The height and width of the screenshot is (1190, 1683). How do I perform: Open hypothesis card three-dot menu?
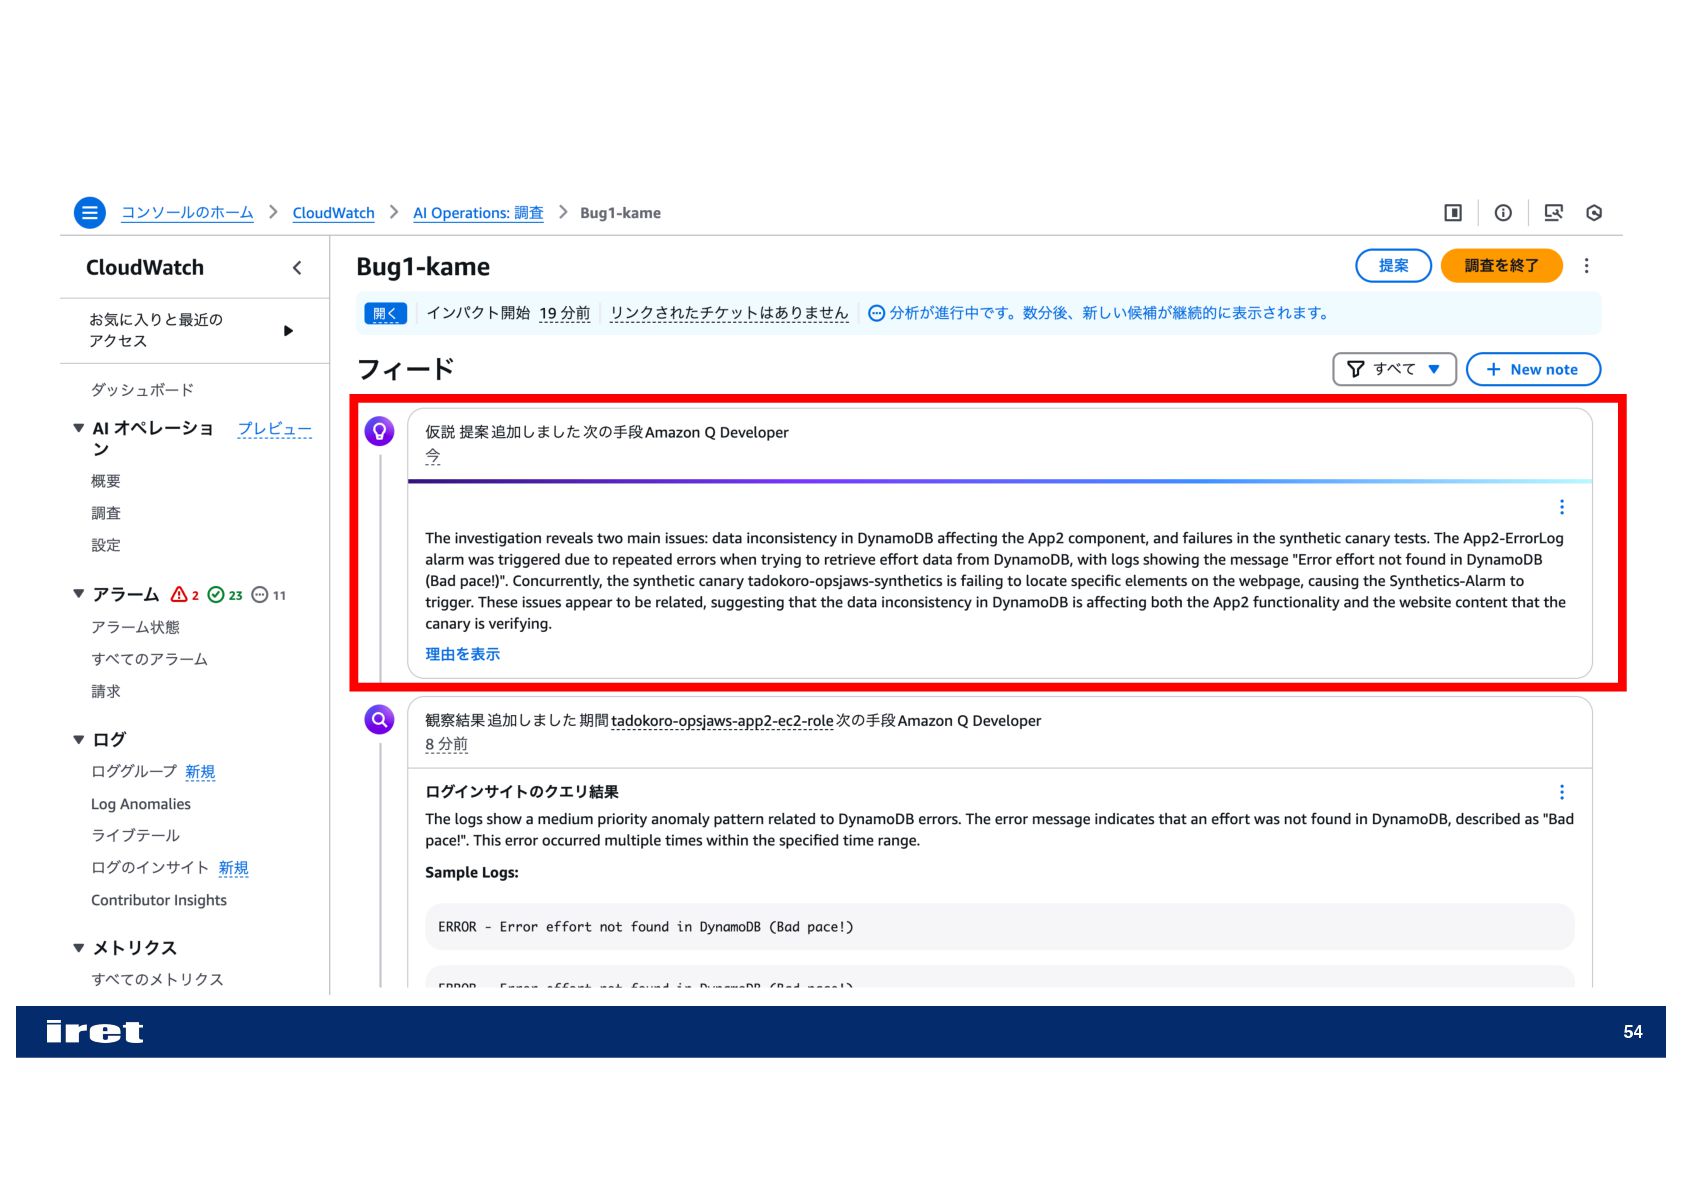click(1562, 507)
